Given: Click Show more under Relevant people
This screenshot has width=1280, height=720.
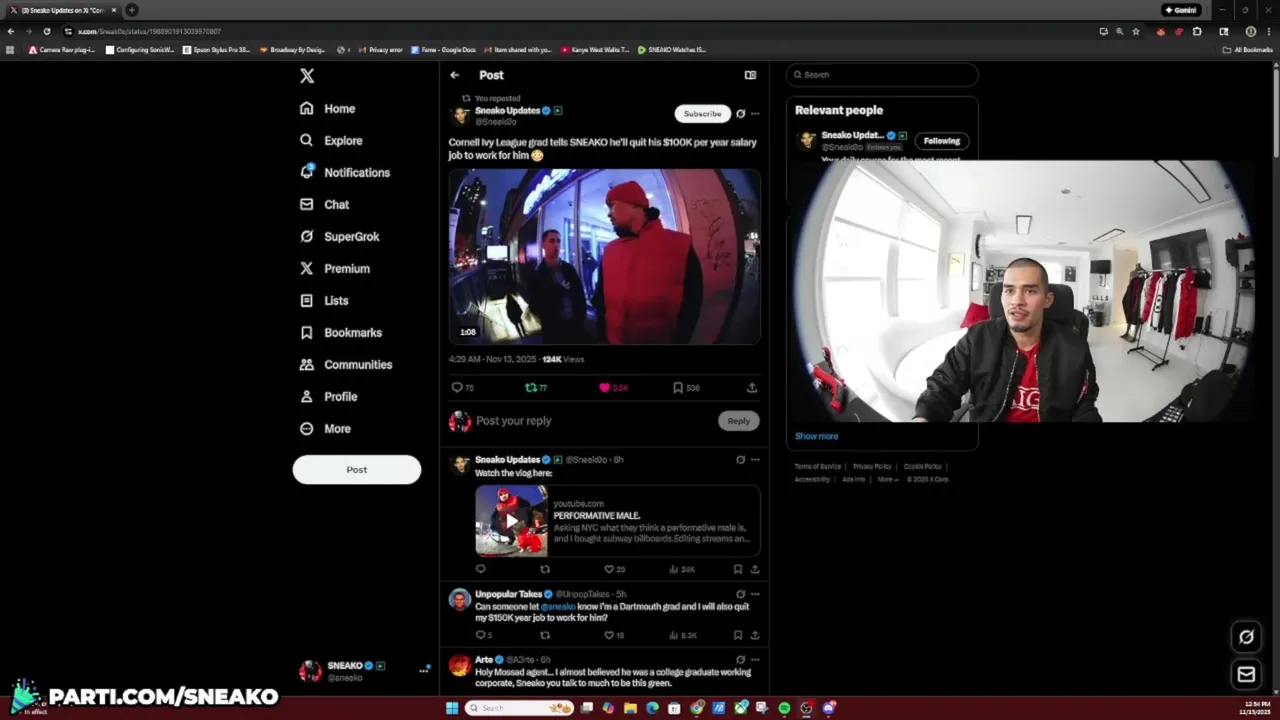Looking at the screenshot, I should 816,436.
